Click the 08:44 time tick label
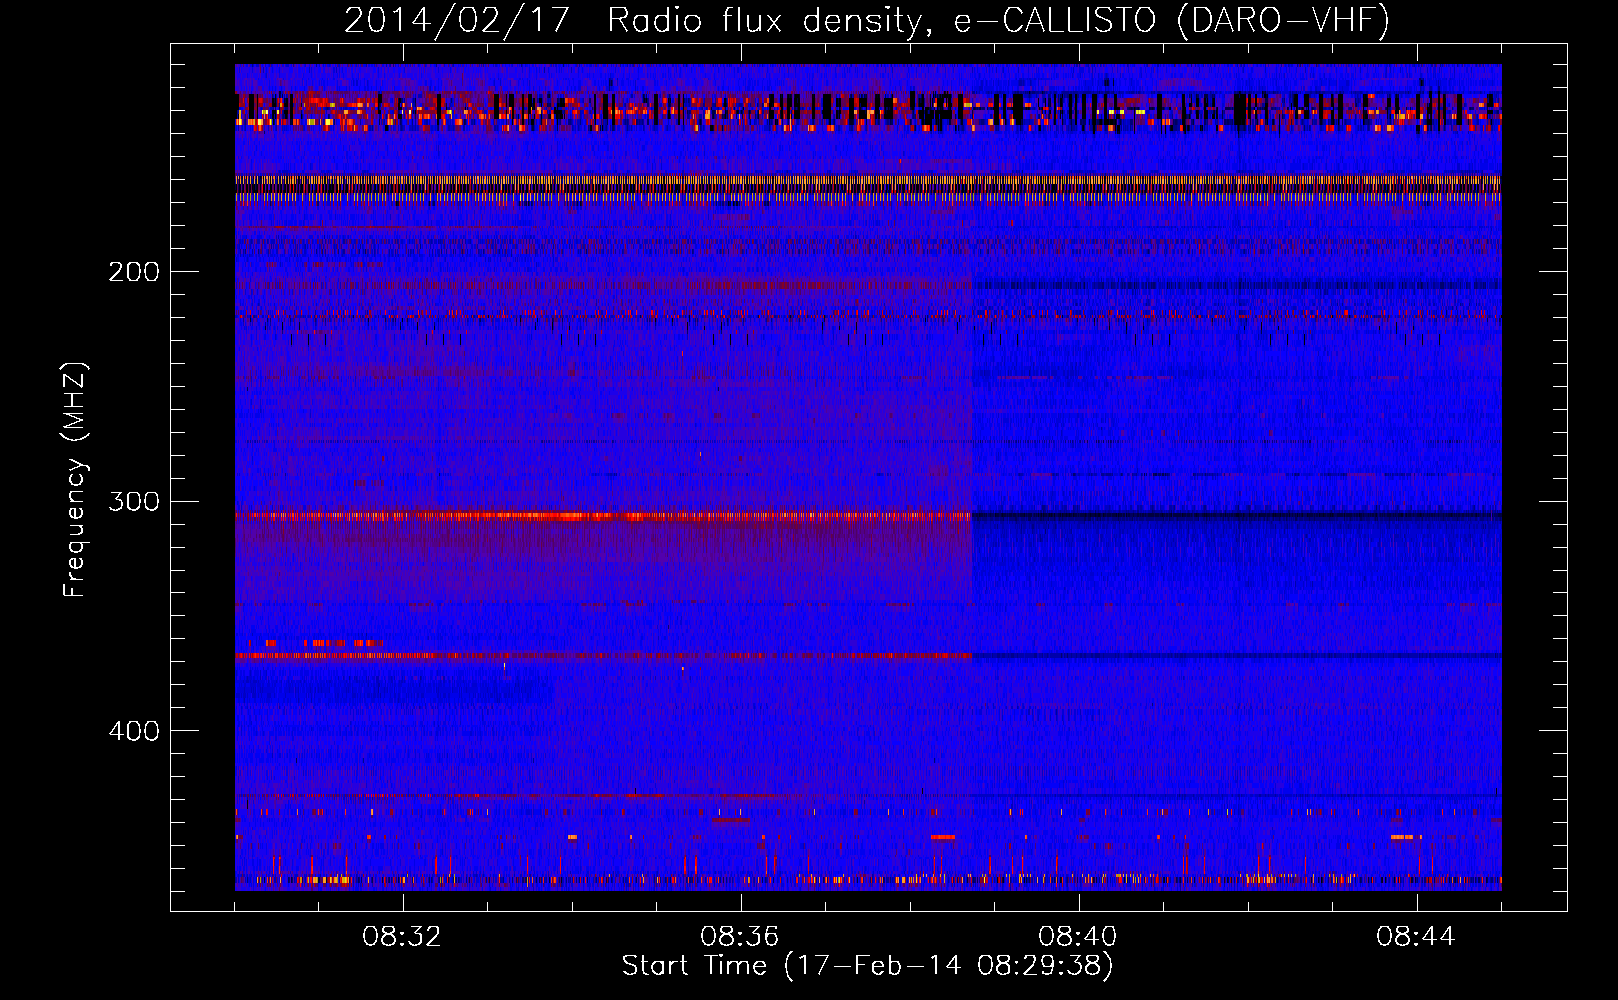The height and width of the screenshot is (1000, 1618). click(x=1416, y=937)
